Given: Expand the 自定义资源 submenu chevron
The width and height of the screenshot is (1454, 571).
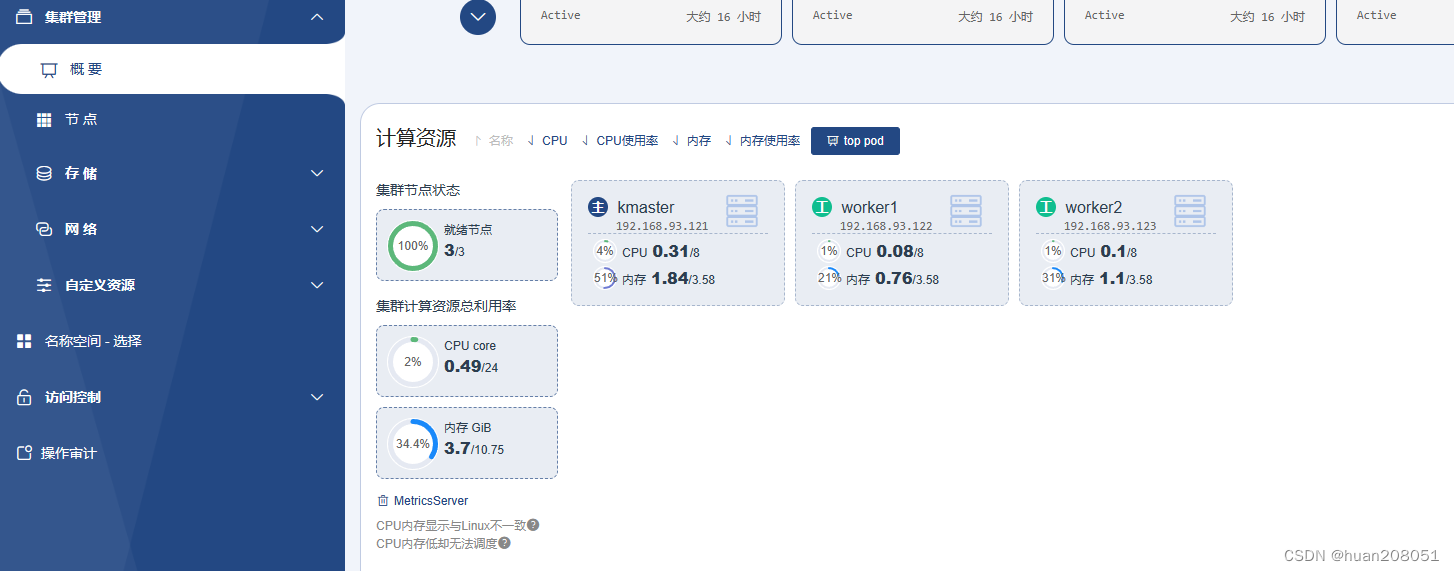Looking at the screenshot, I should [317, 285].
